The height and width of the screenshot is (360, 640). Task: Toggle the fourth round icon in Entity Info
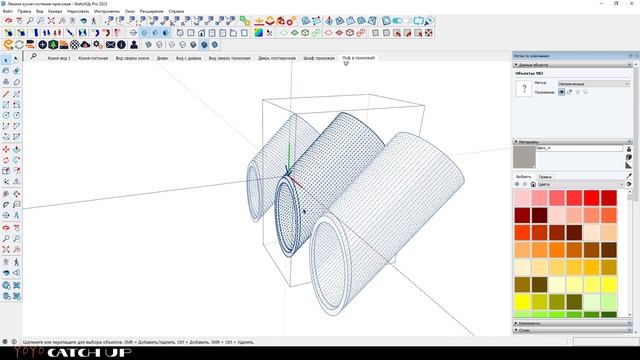(x=585, y=92)
